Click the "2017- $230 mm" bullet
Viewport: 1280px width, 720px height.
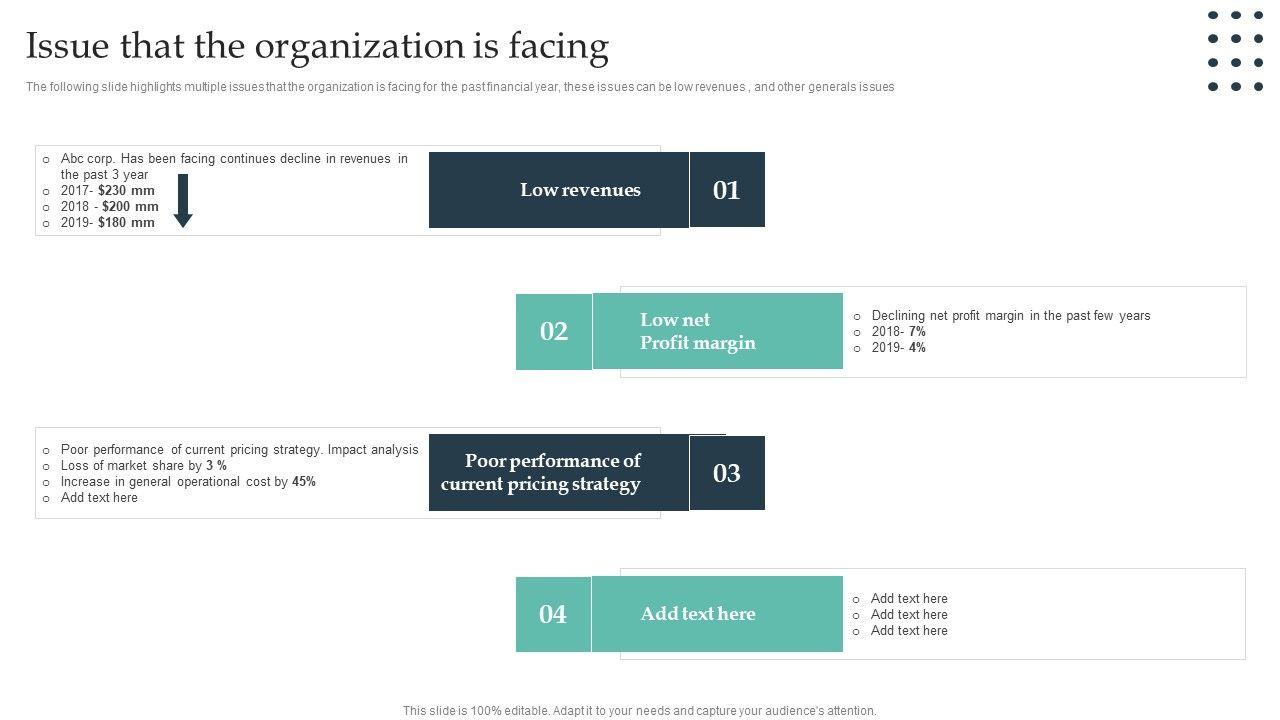(x=108, y=190)
